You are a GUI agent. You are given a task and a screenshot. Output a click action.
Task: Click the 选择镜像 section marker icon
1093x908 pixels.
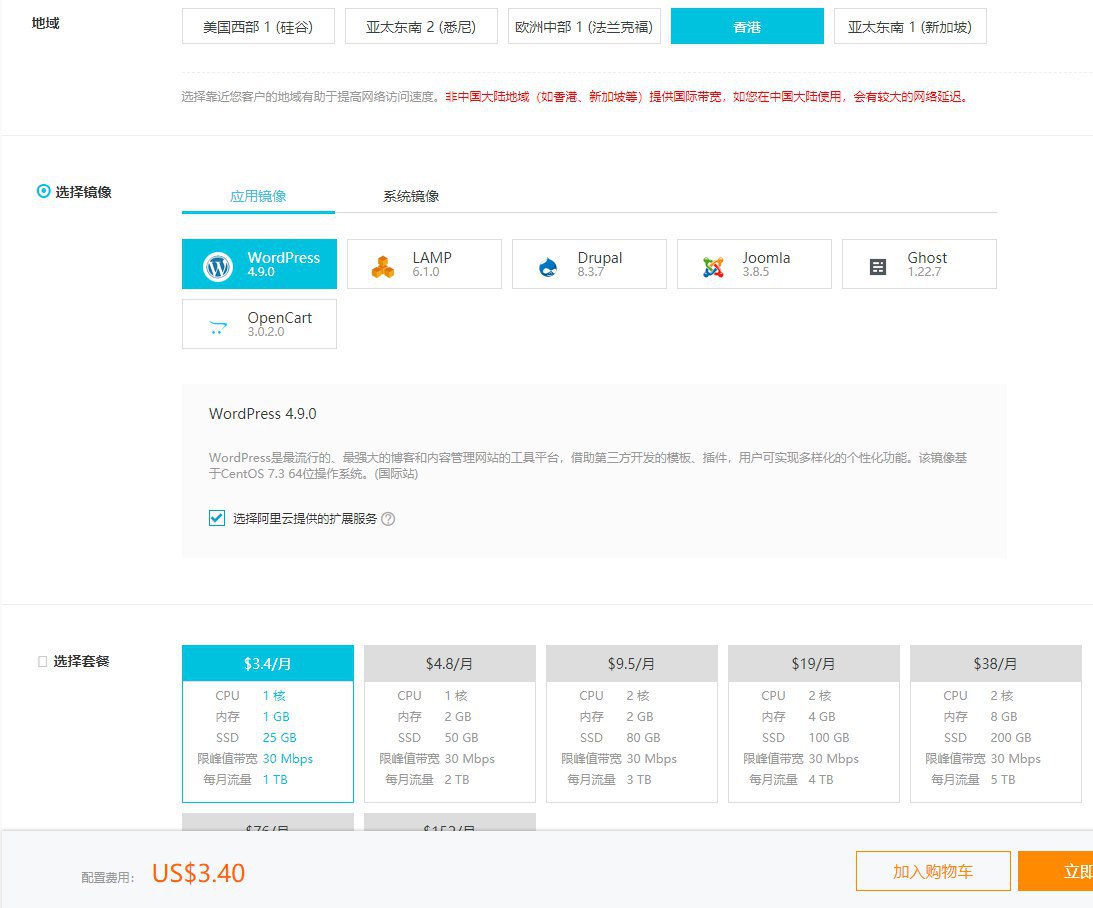coord(43,191)
